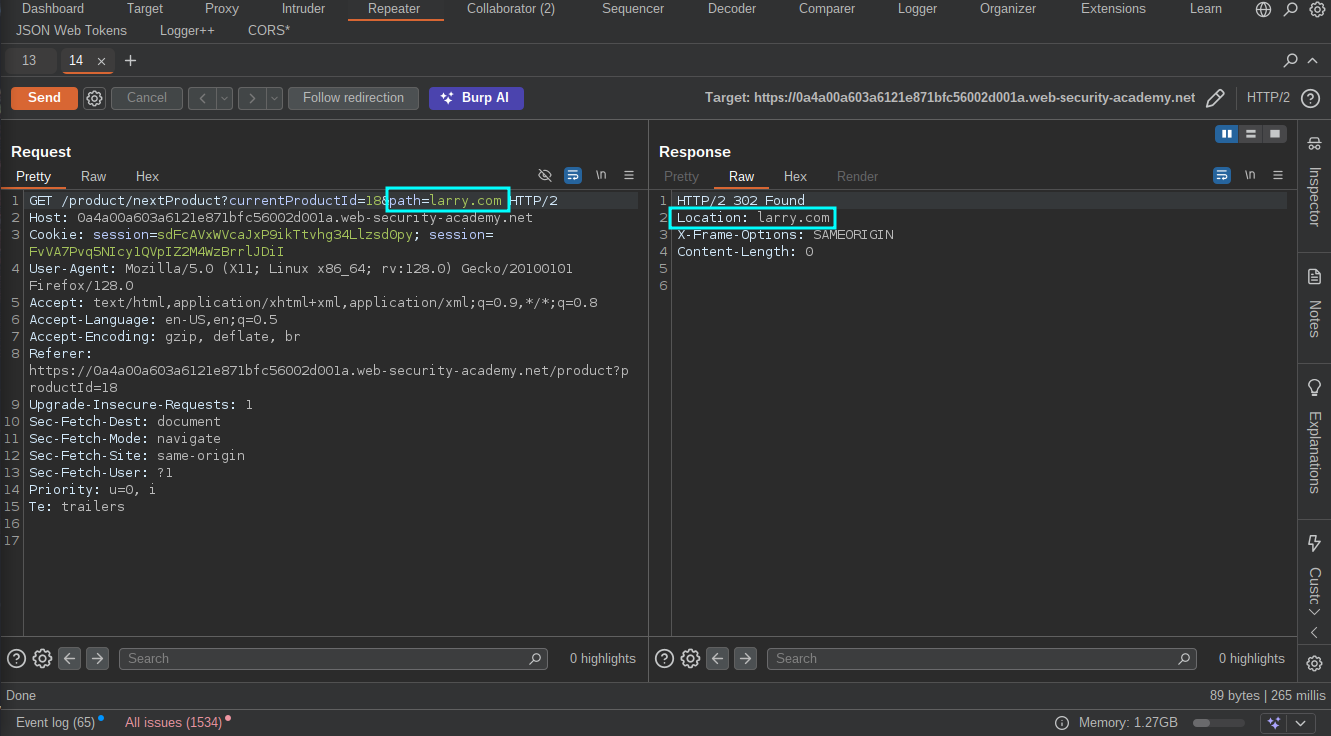Switch to side-by-side split layout view
1331x736 pixels.
(x=1227, y=134)
